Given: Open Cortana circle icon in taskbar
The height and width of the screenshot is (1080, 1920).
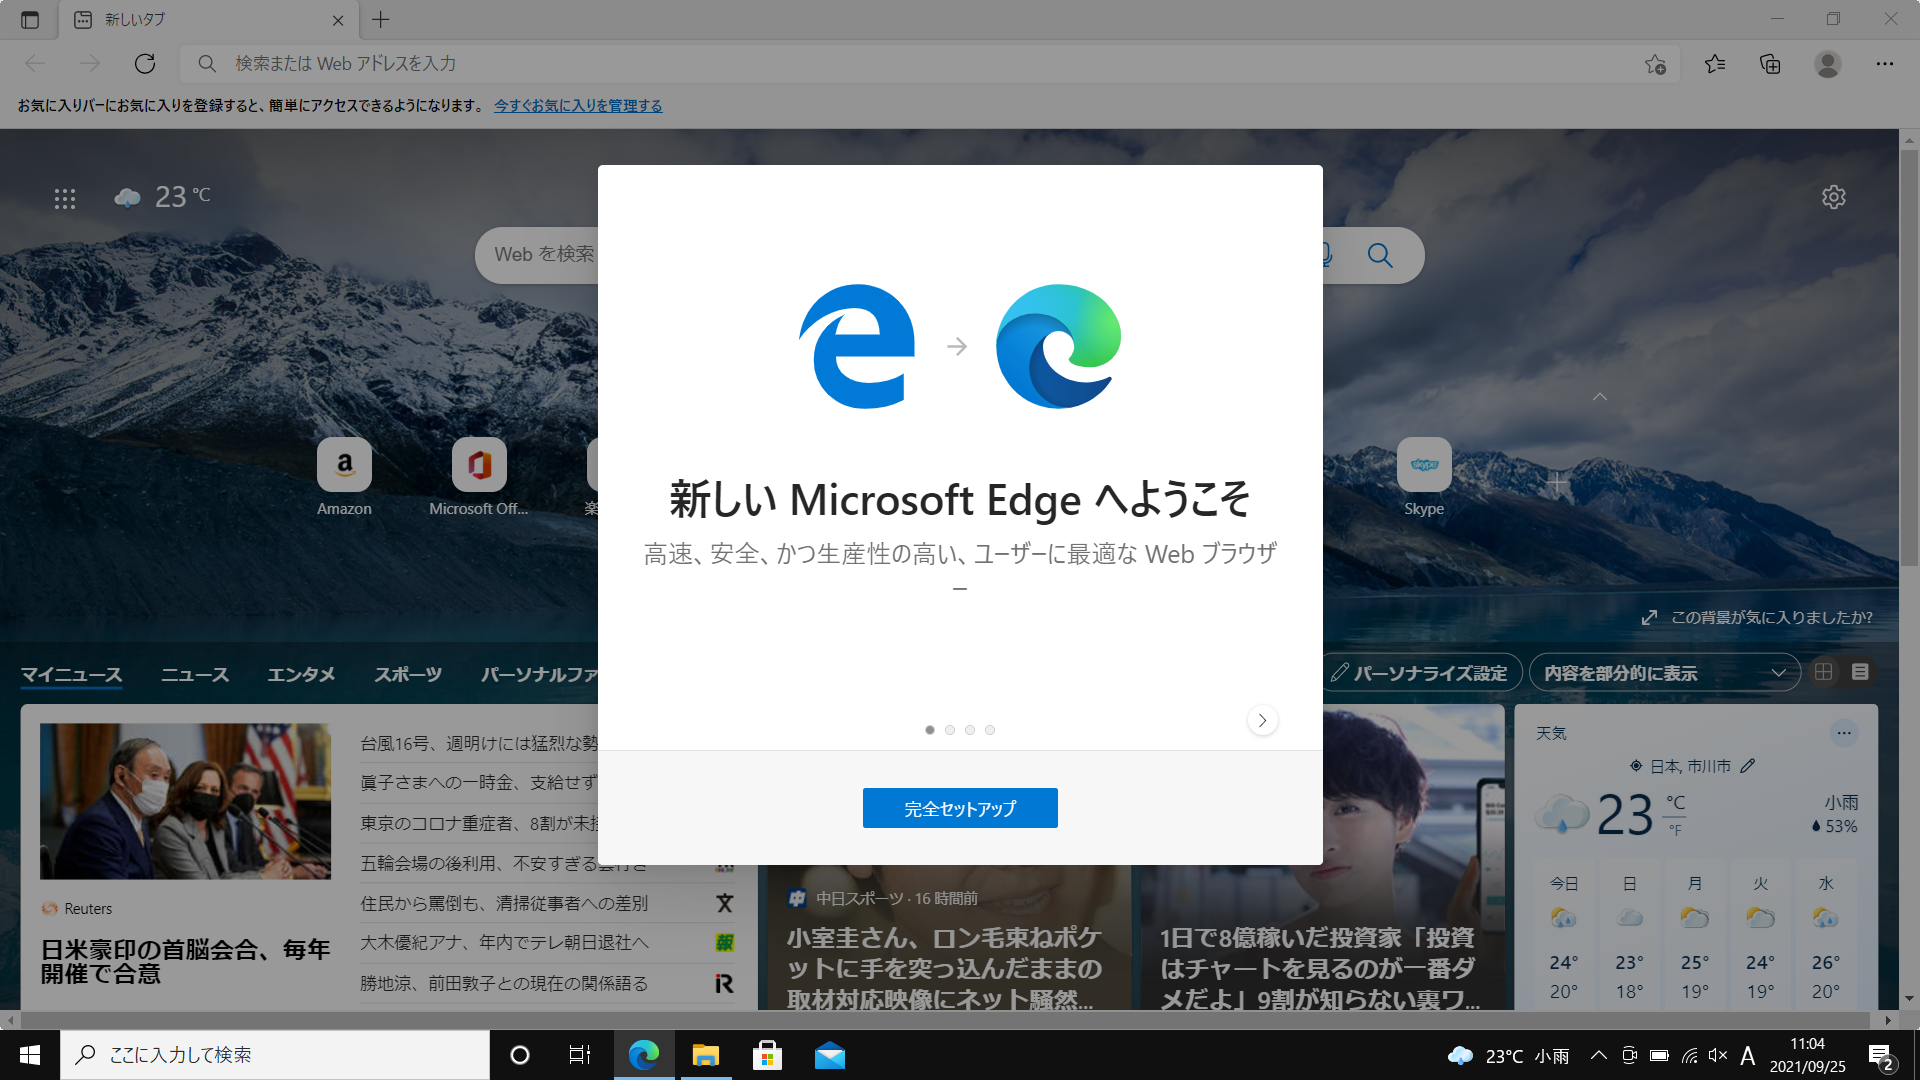Looking at the screenshot, I should pos(520,1055).
